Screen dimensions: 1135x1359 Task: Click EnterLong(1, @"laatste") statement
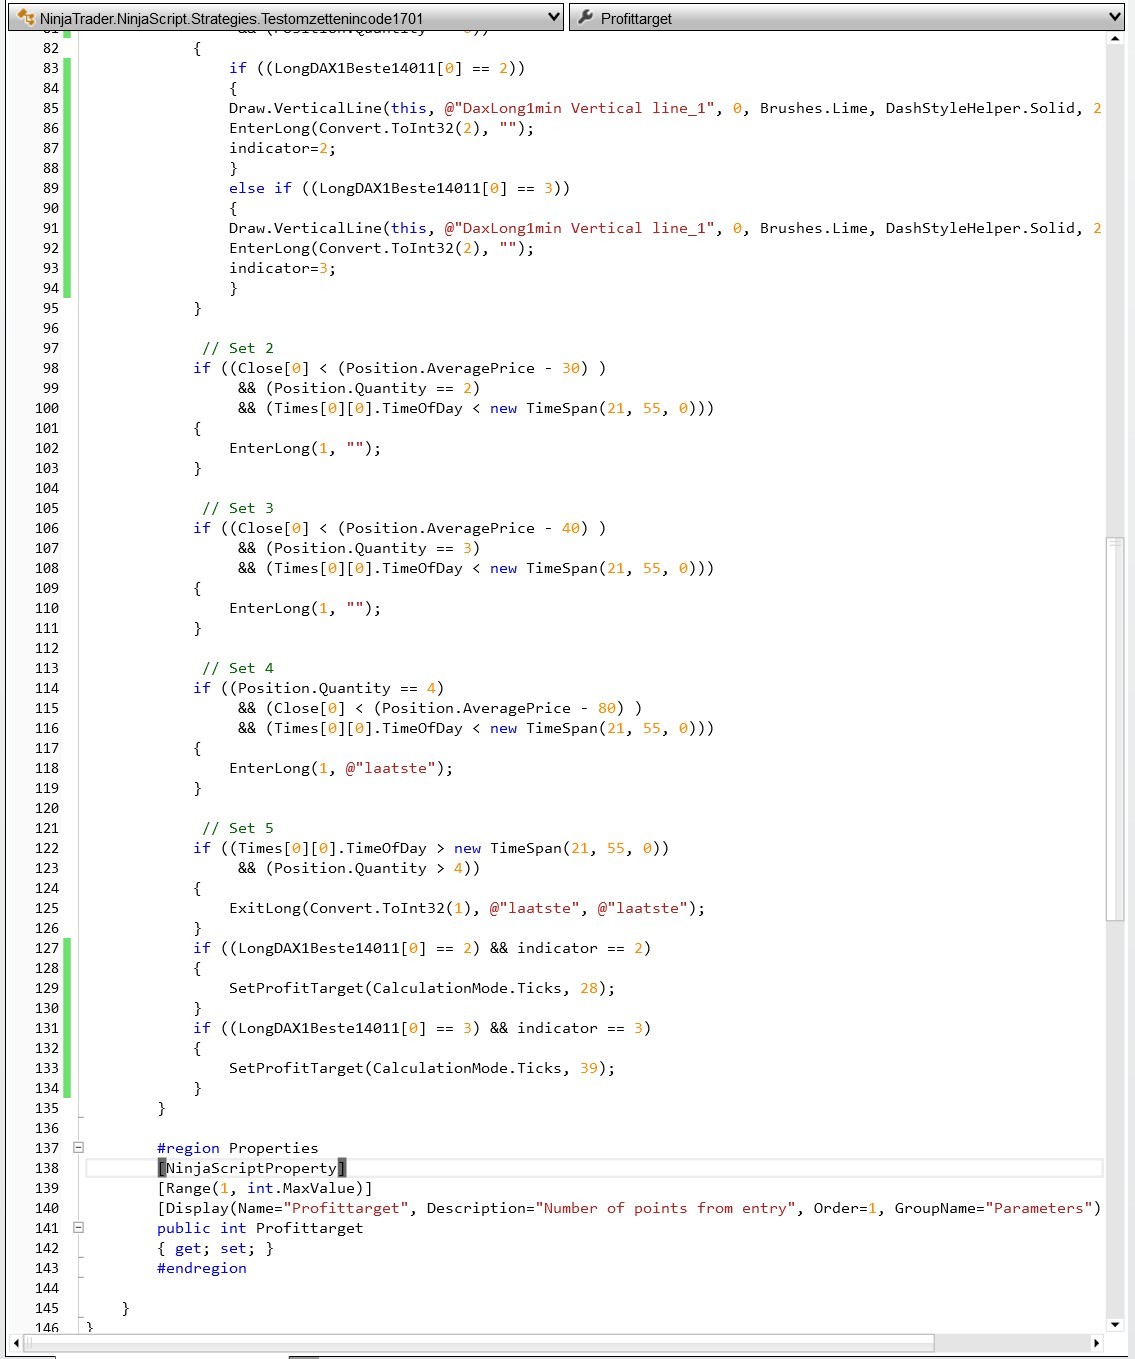coord(341,768)
